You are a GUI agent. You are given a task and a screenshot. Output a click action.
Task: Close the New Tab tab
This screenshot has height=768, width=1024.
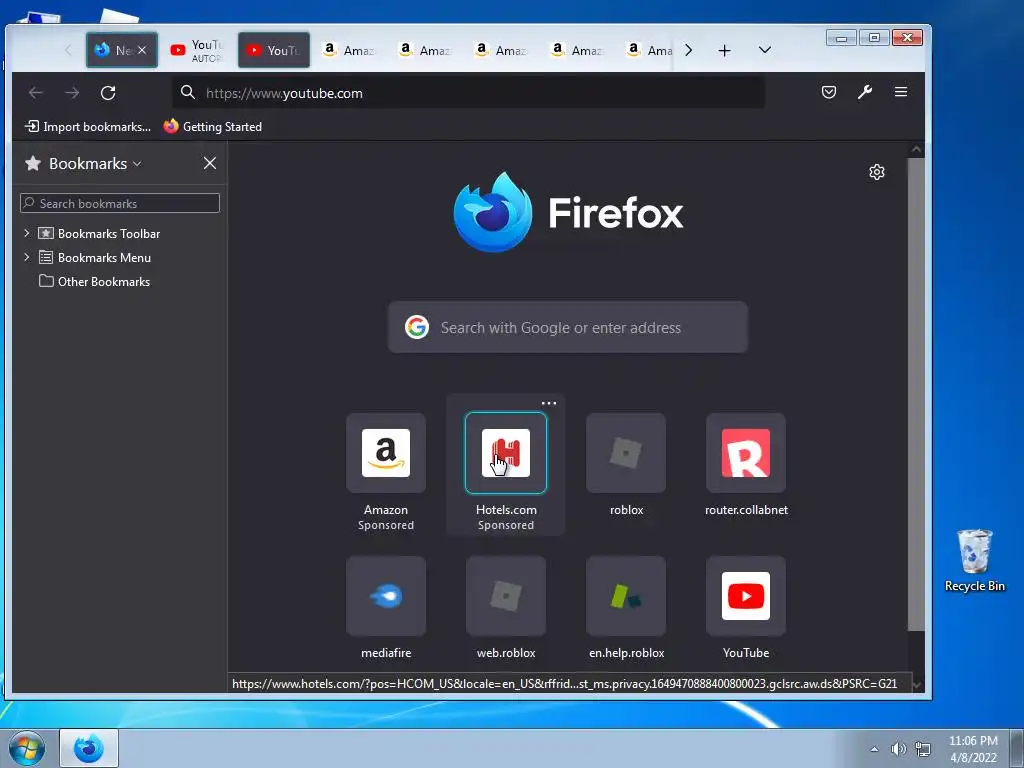(142, 50)
